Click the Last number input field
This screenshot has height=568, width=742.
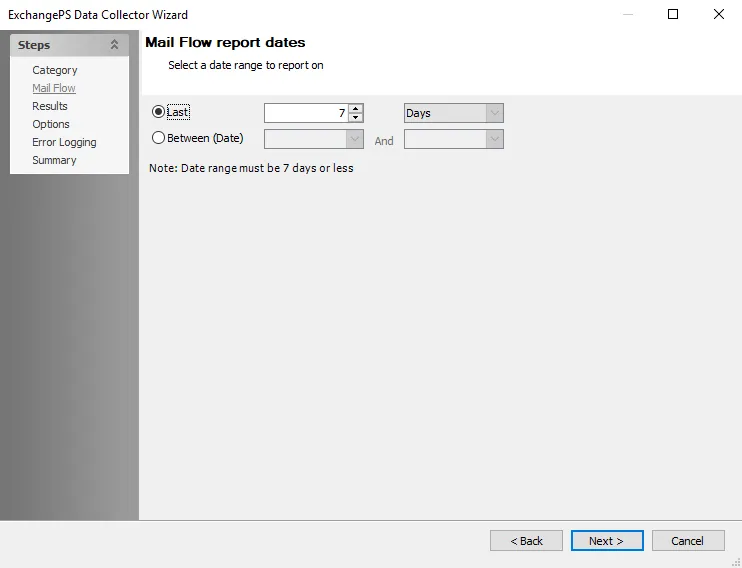coord(306,113)
